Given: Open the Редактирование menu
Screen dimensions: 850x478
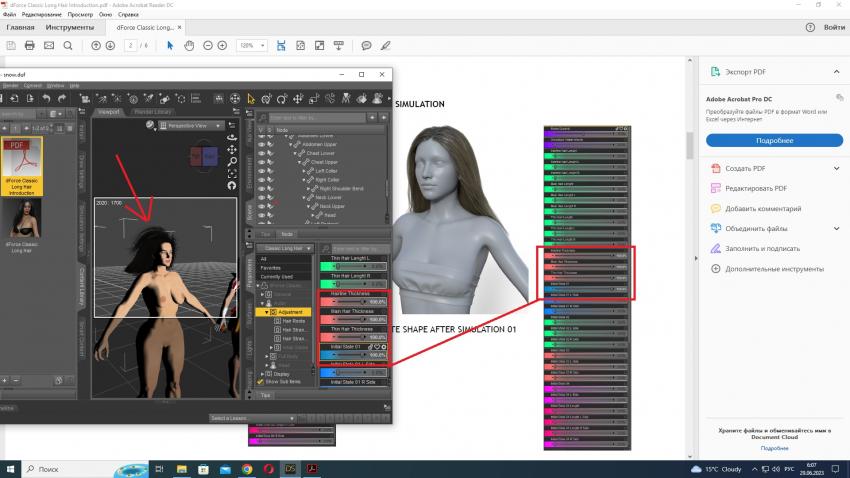Looking at the screenshot, I should 42,15.
